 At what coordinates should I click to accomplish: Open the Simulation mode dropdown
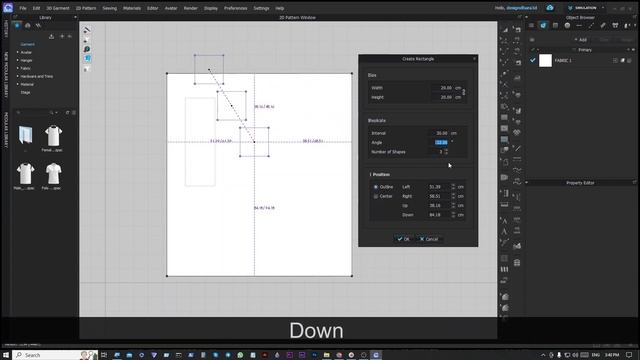[586, 8]
